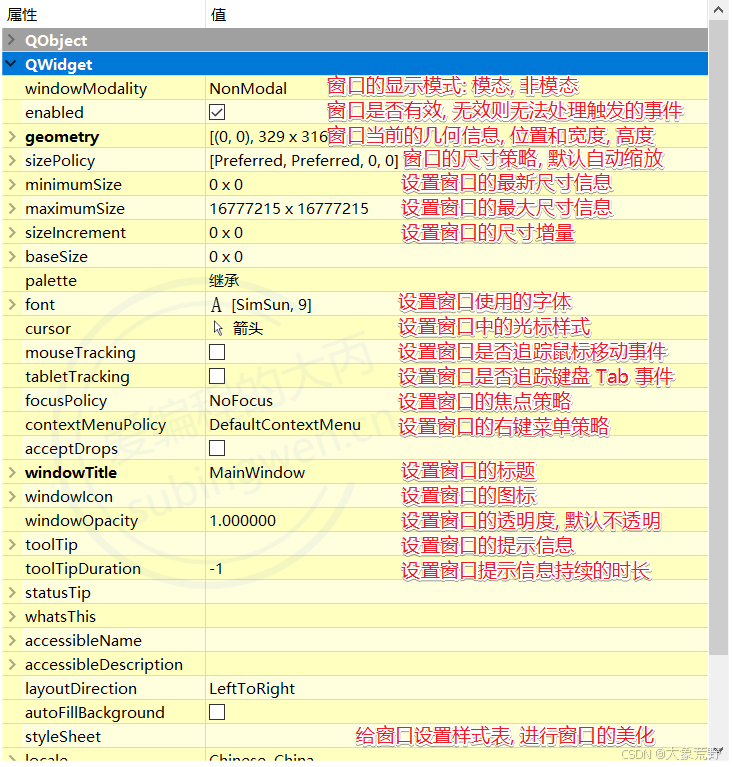Screen dimensions: 732x767
Task: Expand the sizePolicy property
Action: [x=12, y=160]
